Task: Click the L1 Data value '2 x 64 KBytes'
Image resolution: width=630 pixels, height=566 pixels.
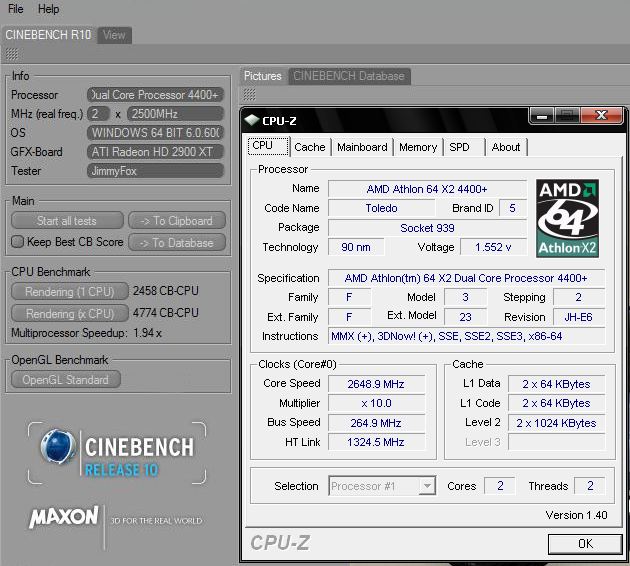Action: click(x=556, y=384)
